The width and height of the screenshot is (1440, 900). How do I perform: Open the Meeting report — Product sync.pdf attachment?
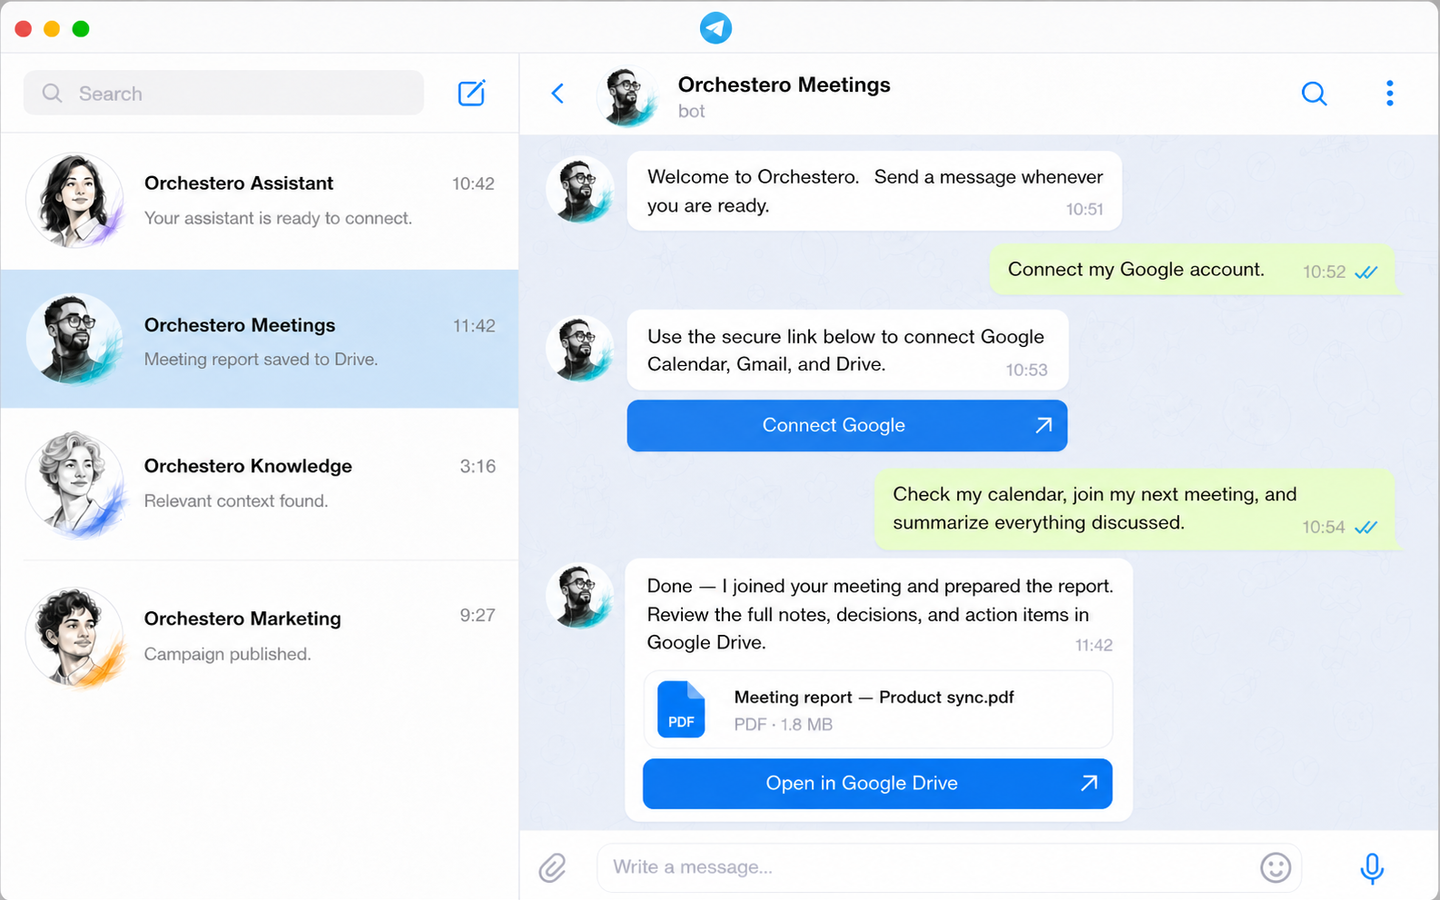coord(878,709)
